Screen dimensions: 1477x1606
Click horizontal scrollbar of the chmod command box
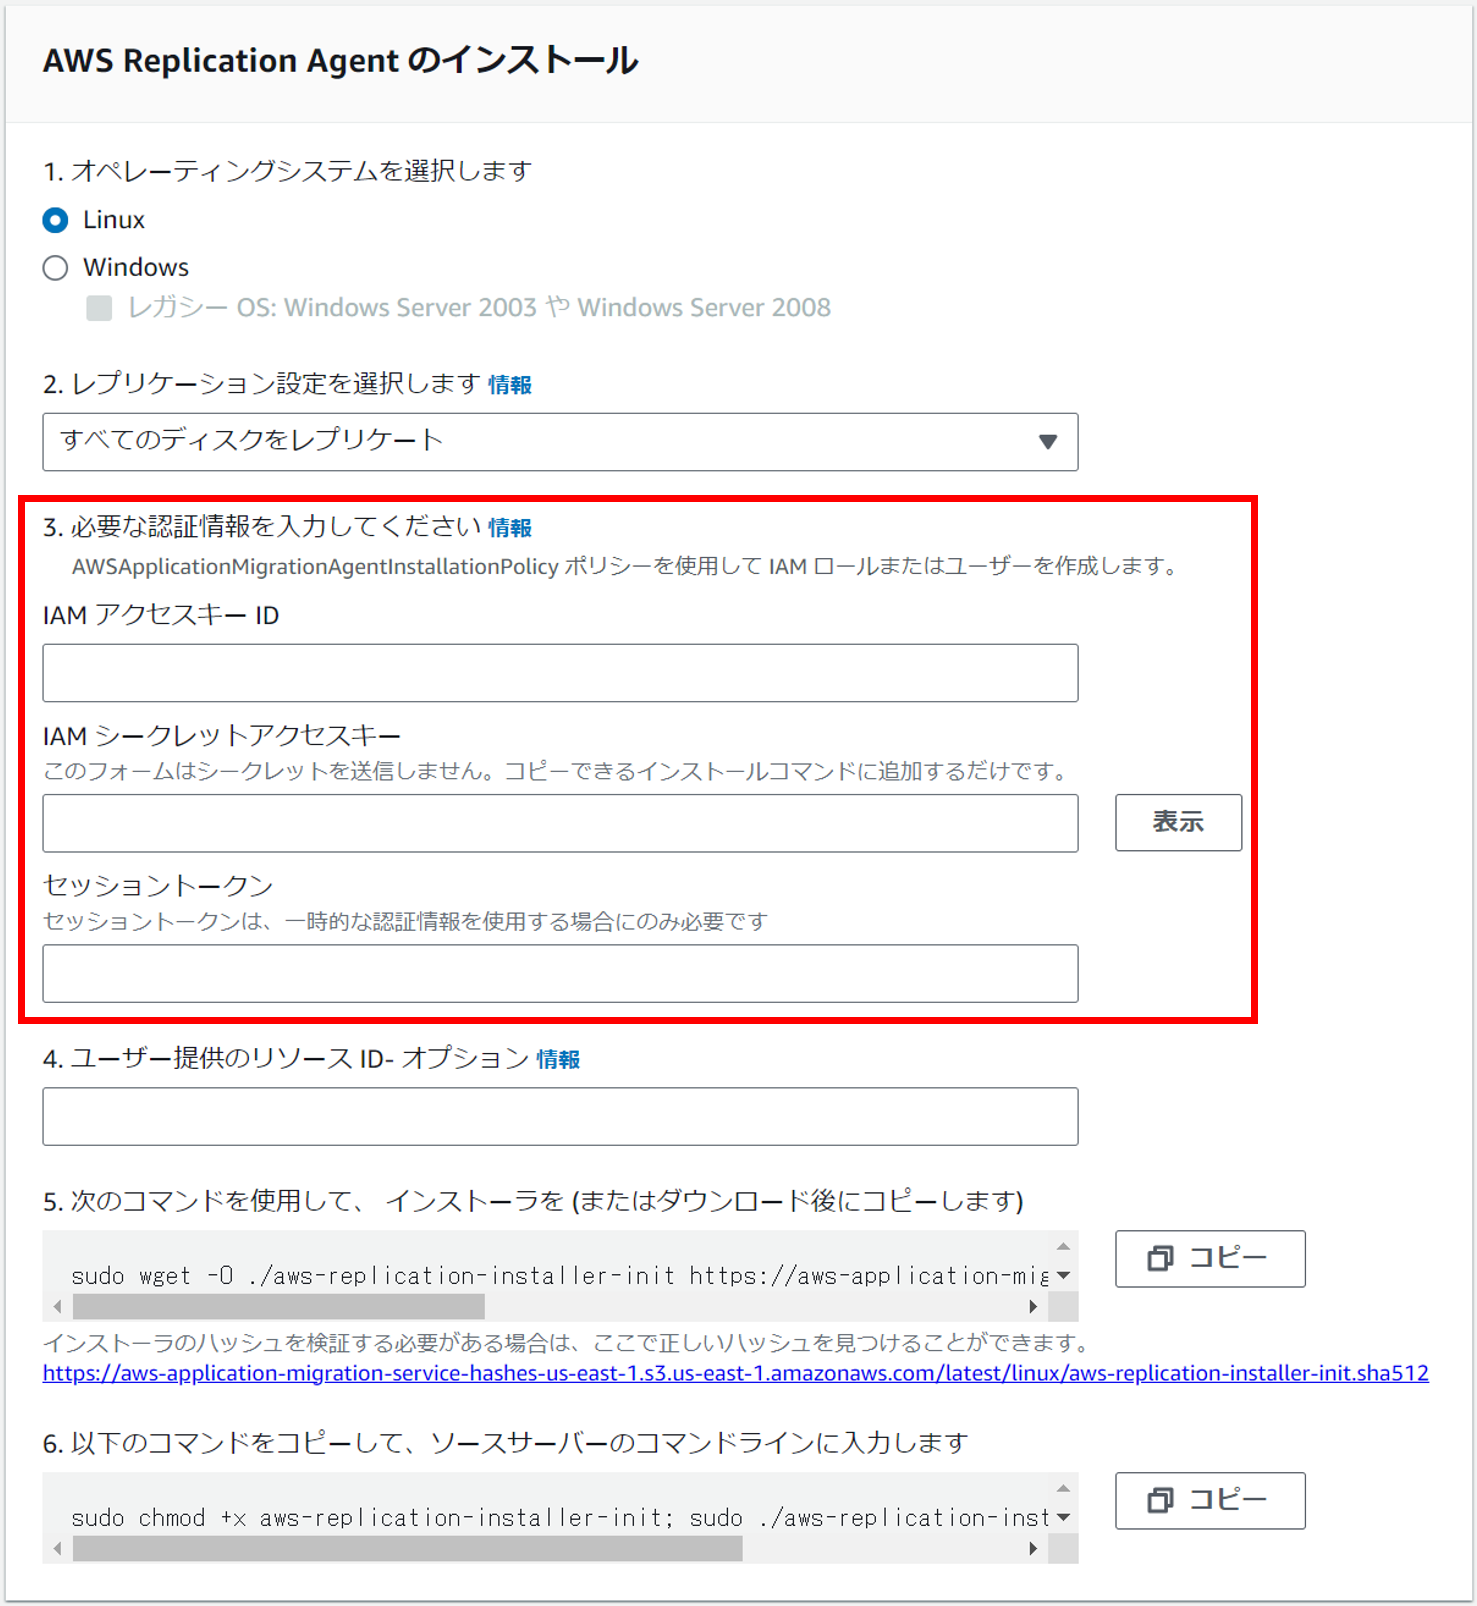[x=408, y=1548]
